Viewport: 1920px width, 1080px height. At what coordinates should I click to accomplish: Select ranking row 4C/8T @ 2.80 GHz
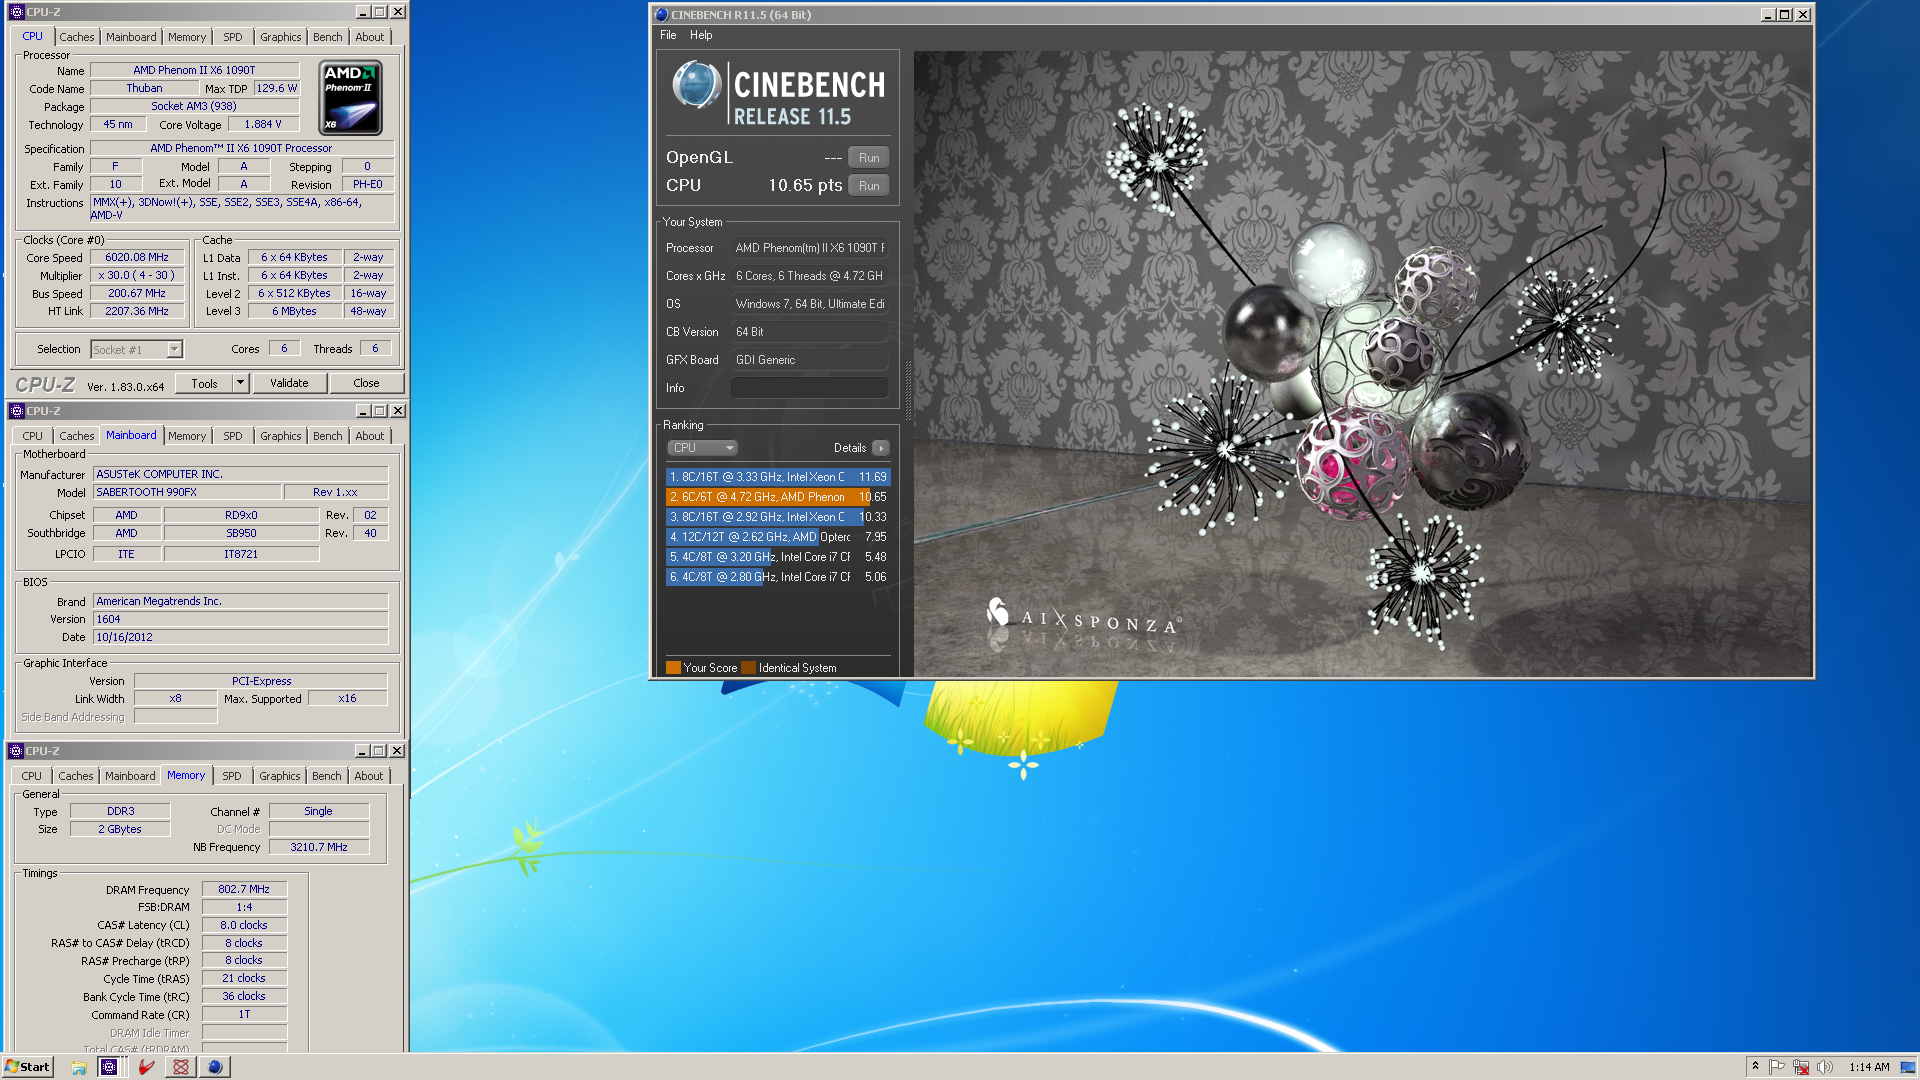coord(778,577)
